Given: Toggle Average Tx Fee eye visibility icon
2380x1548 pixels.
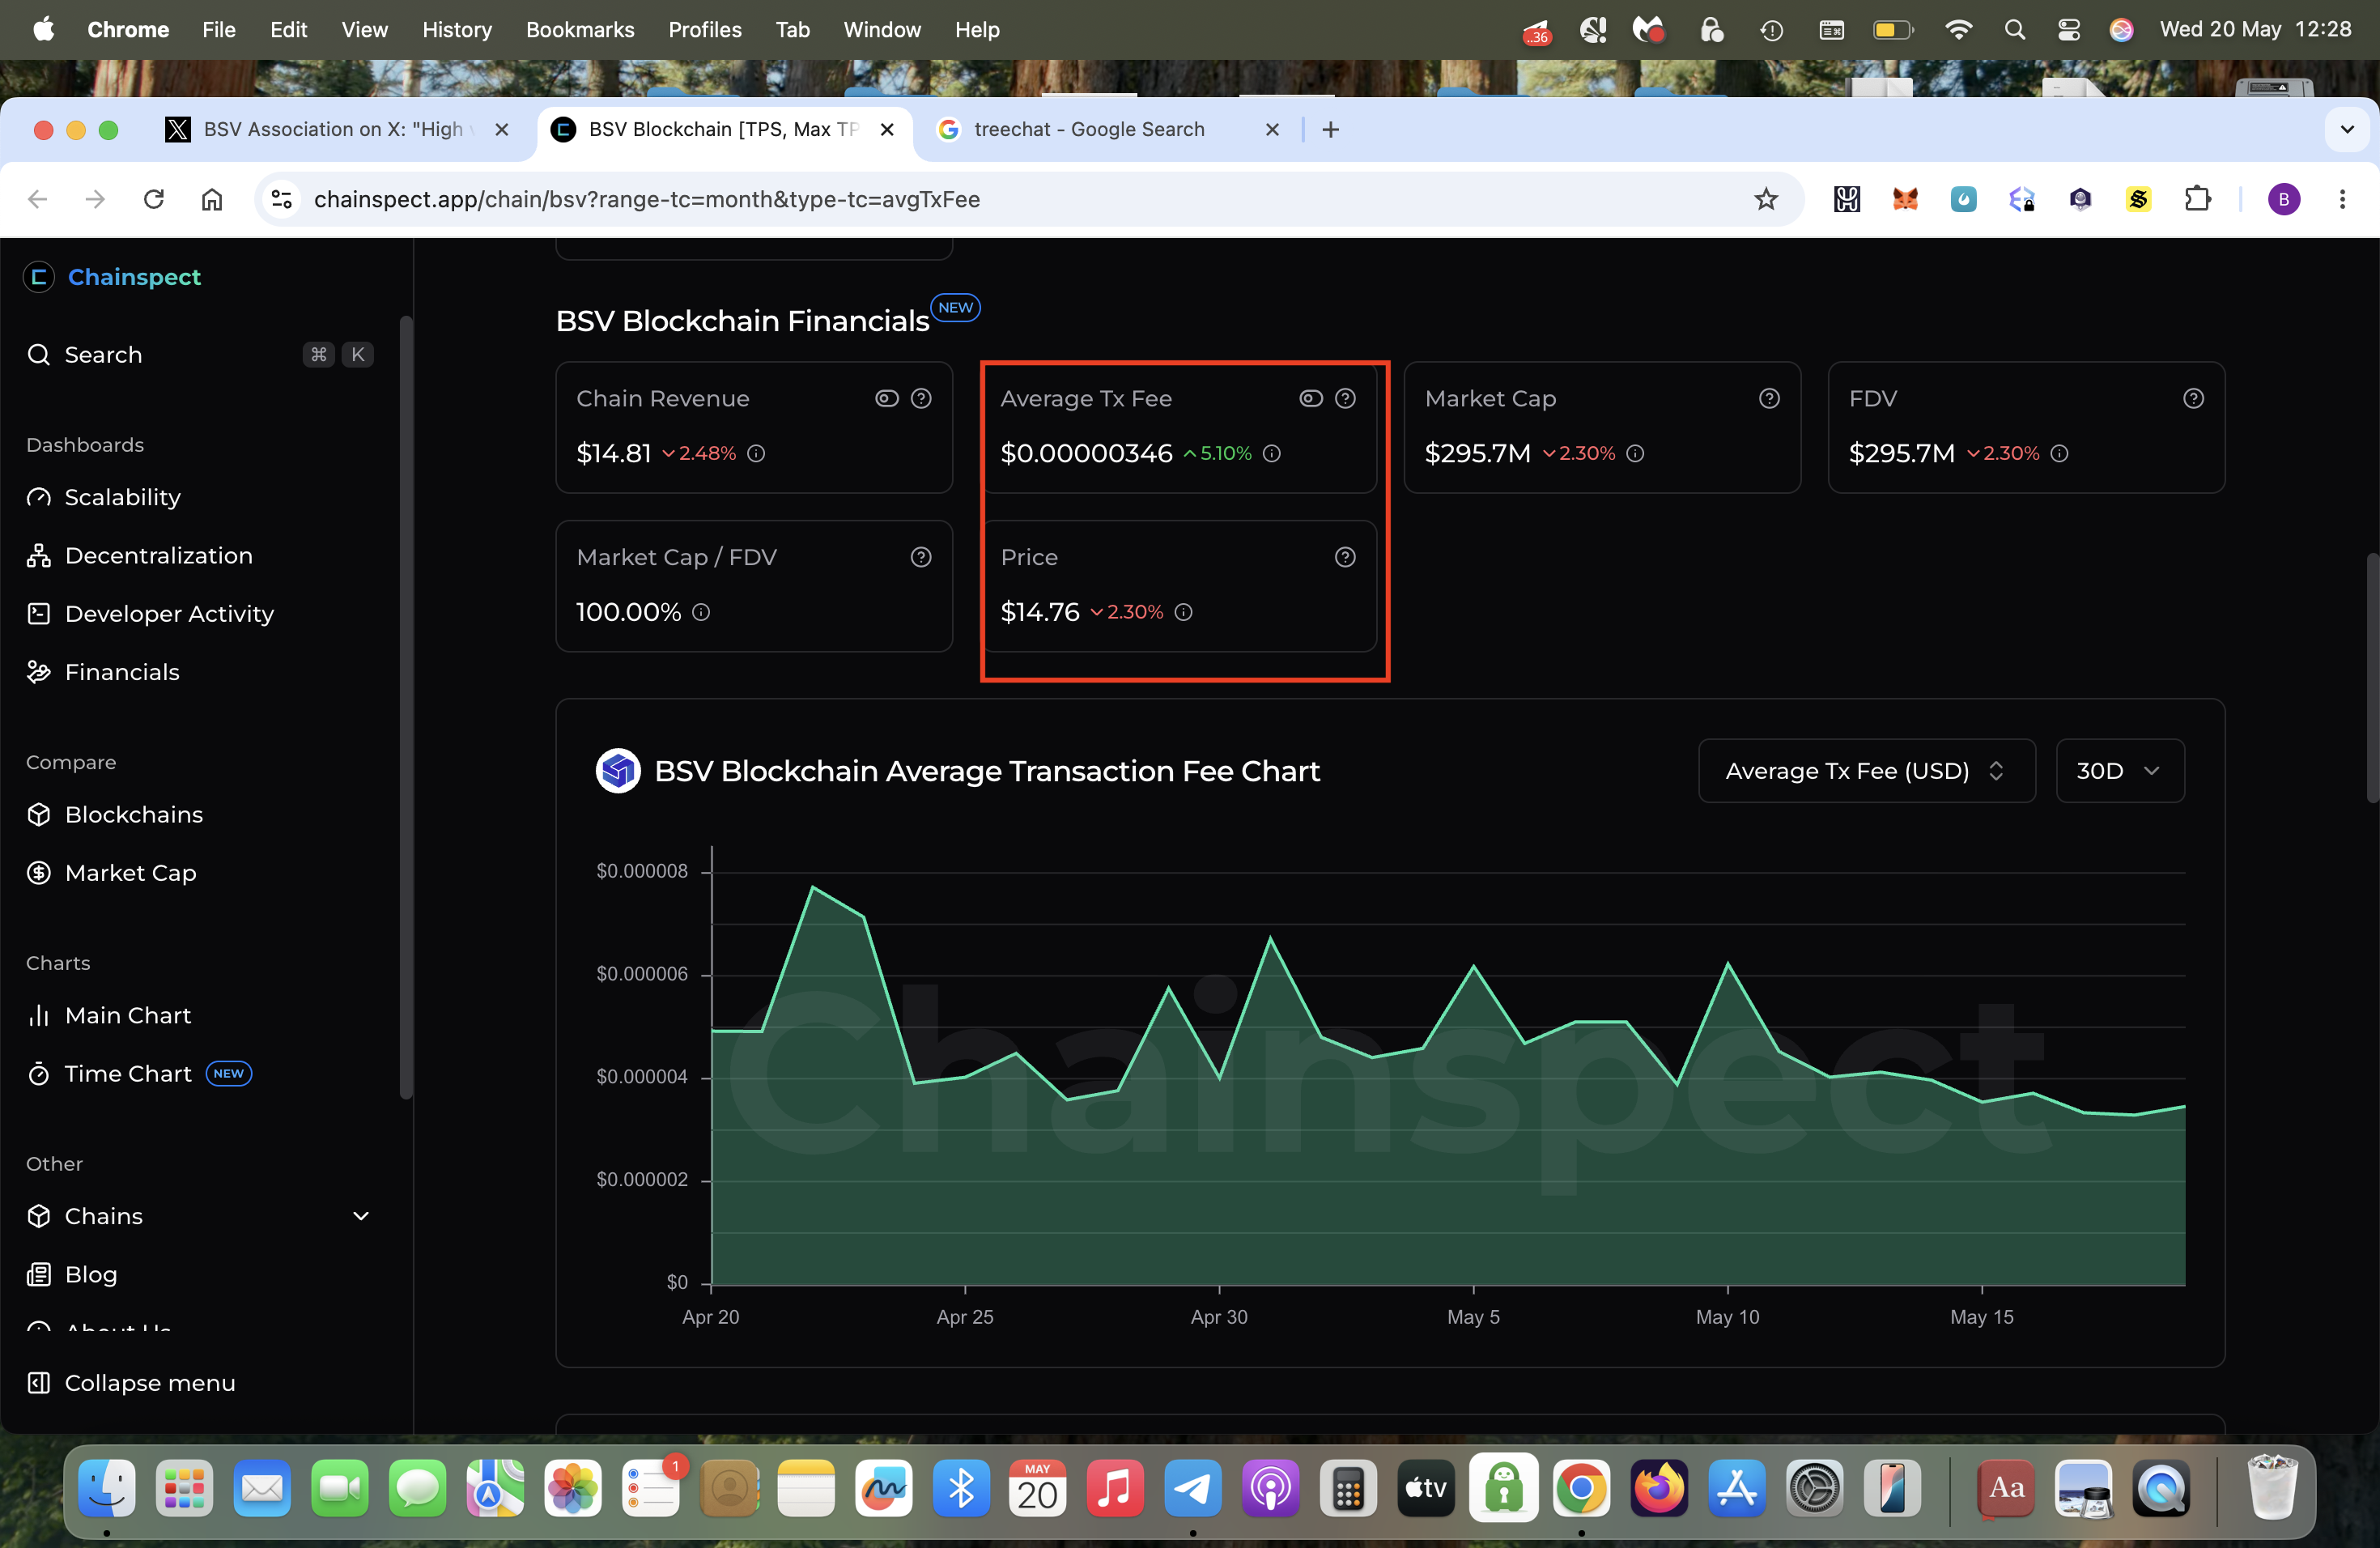Looking at the screenshot, I should pyautogui.click(x=1310, y=398).
